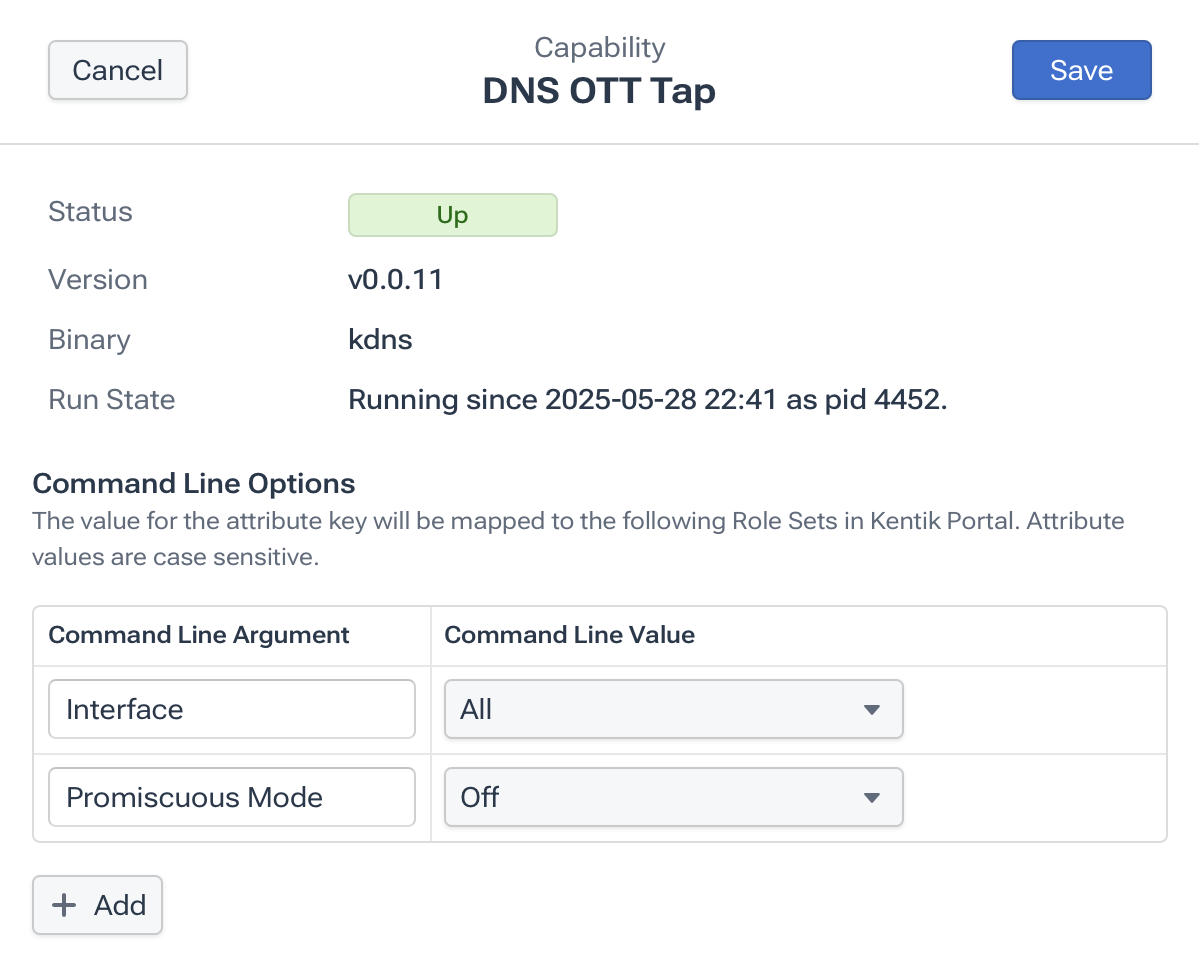This screenshot has width=1199, height=977.
Task: Click the green Up status badge
Action: [x=452, y=215]
